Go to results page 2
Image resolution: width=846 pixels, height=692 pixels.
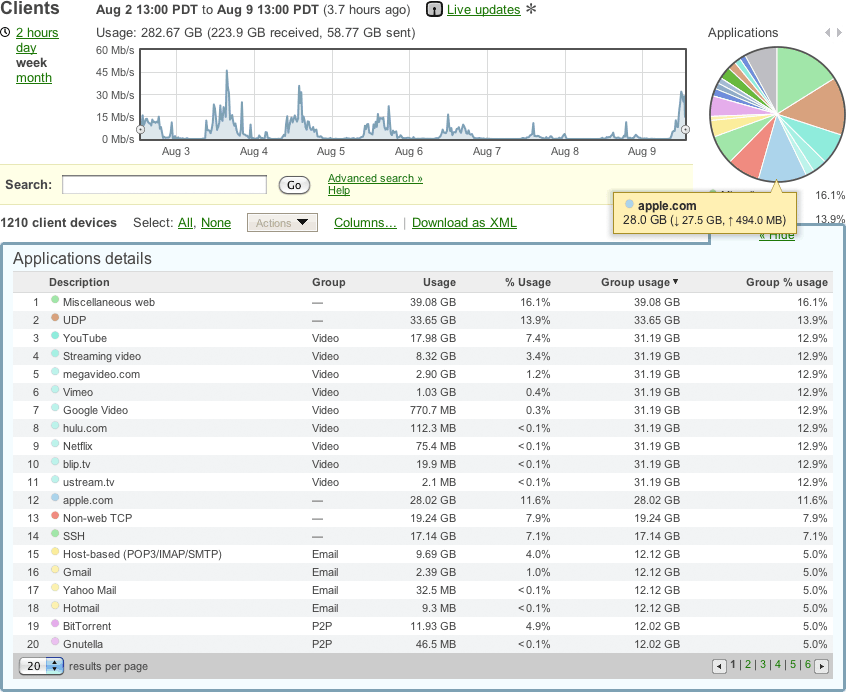[x=748, y=664]
